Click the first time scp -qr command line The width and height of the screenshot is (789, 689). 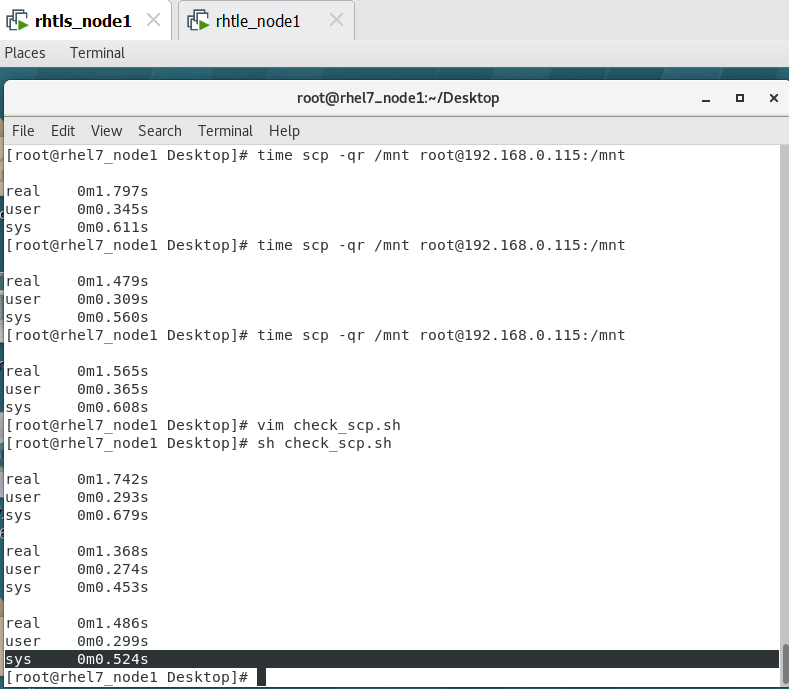pyautogui.click(x=315, y=156)
